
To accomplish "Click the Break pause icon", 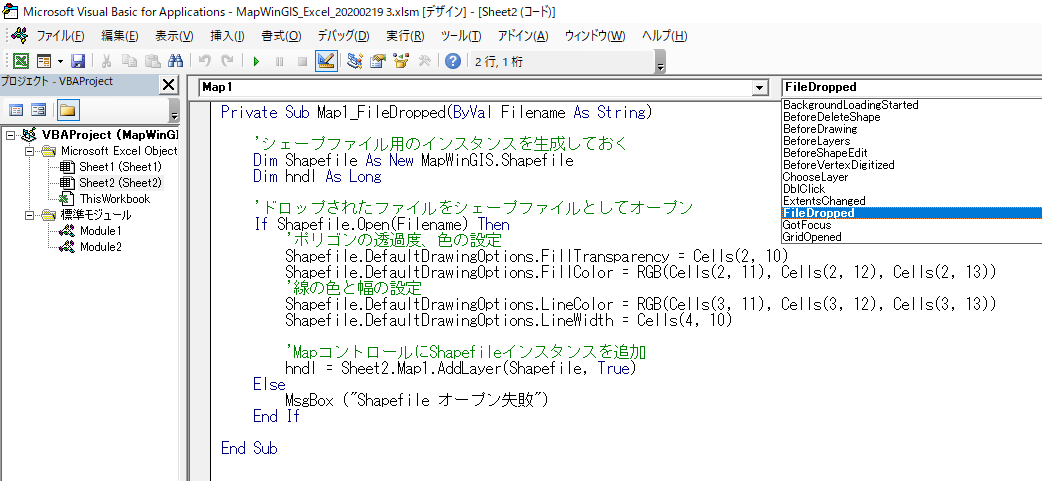I will point(279,62).
